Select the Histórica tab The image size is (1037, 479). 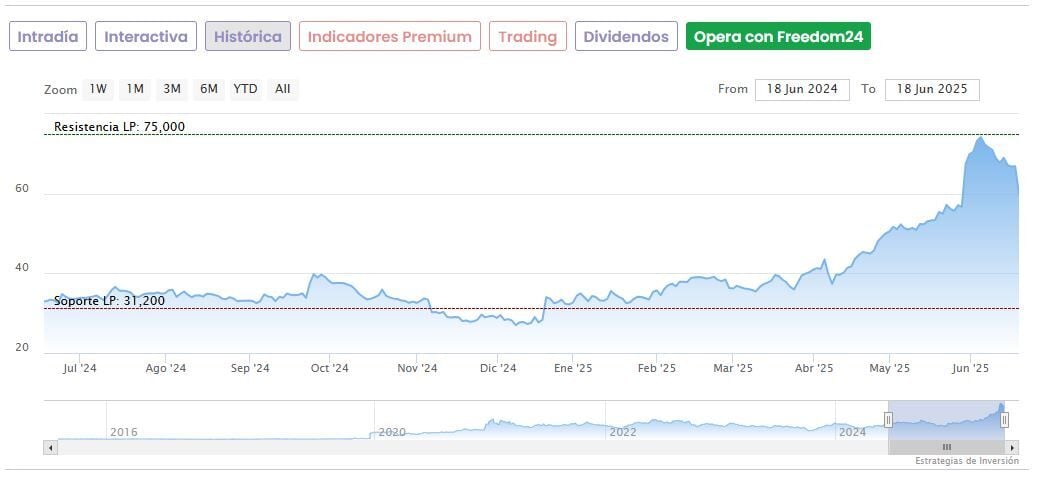(248, 37)
